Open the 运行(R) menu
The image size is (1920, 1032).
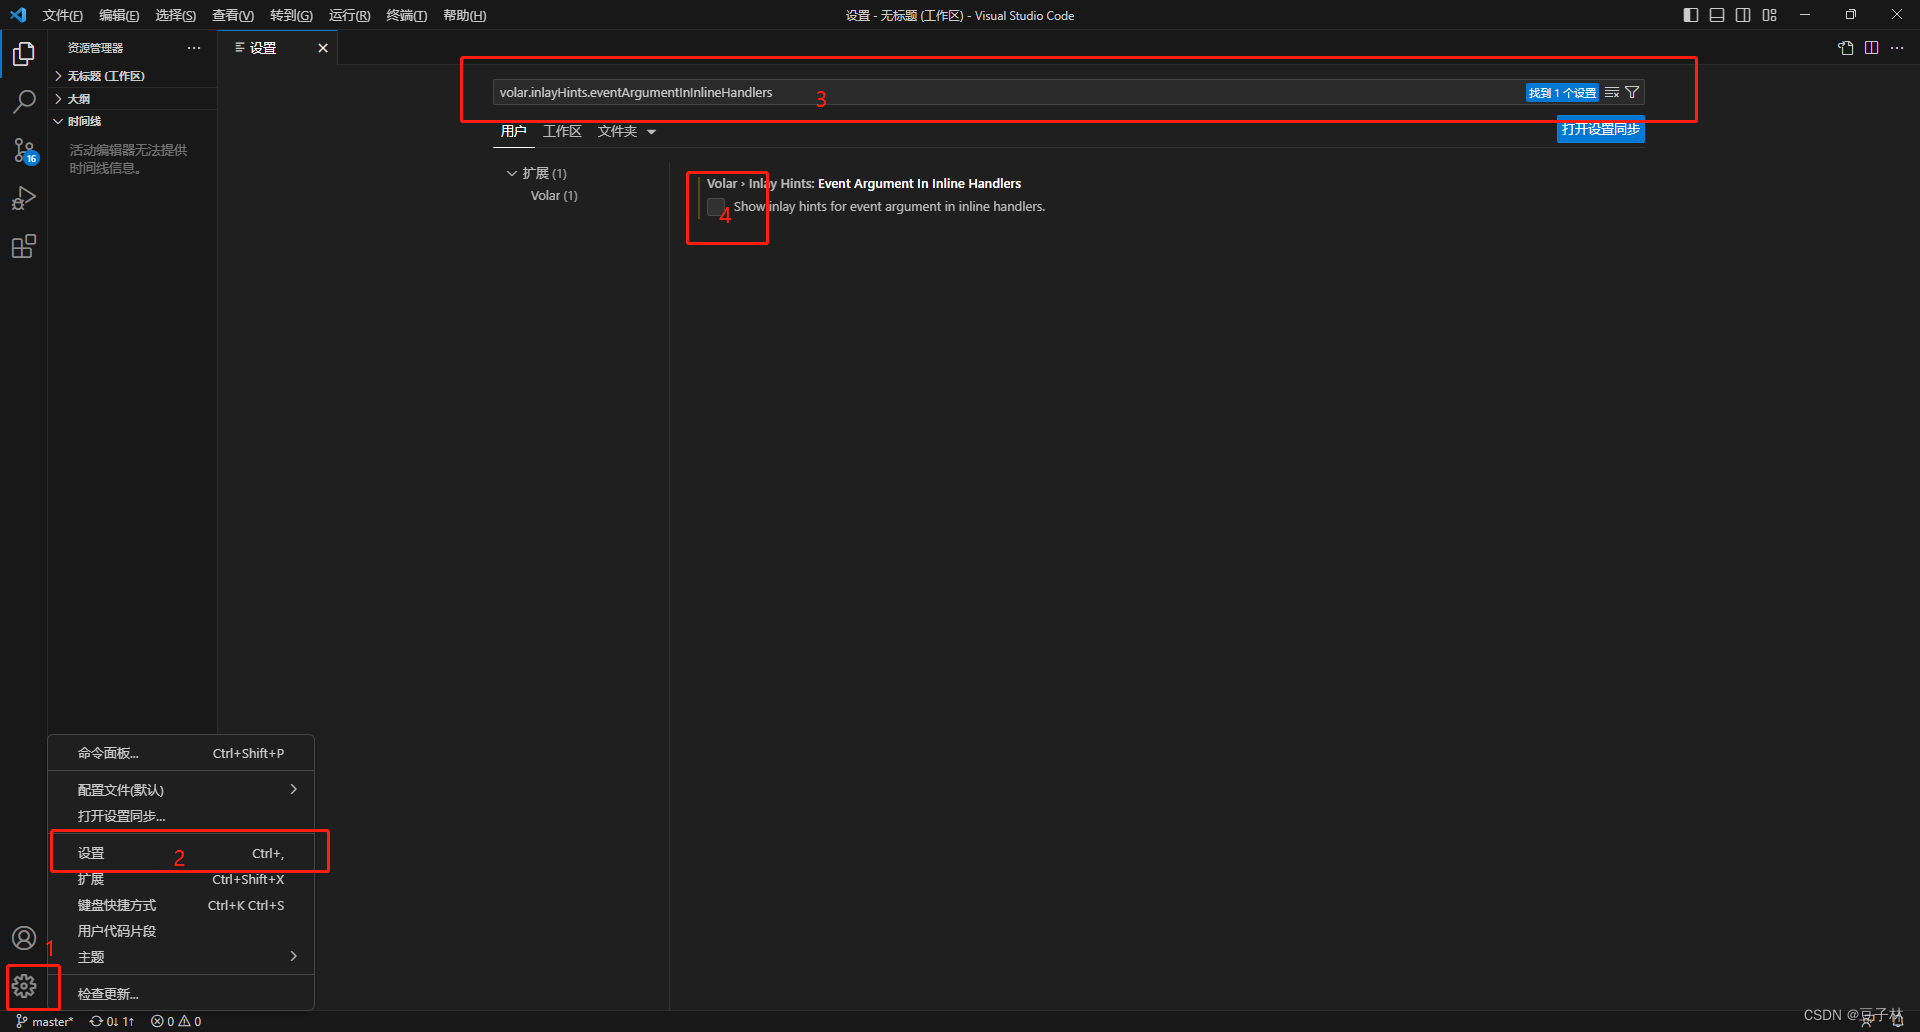tap(349, 15)
